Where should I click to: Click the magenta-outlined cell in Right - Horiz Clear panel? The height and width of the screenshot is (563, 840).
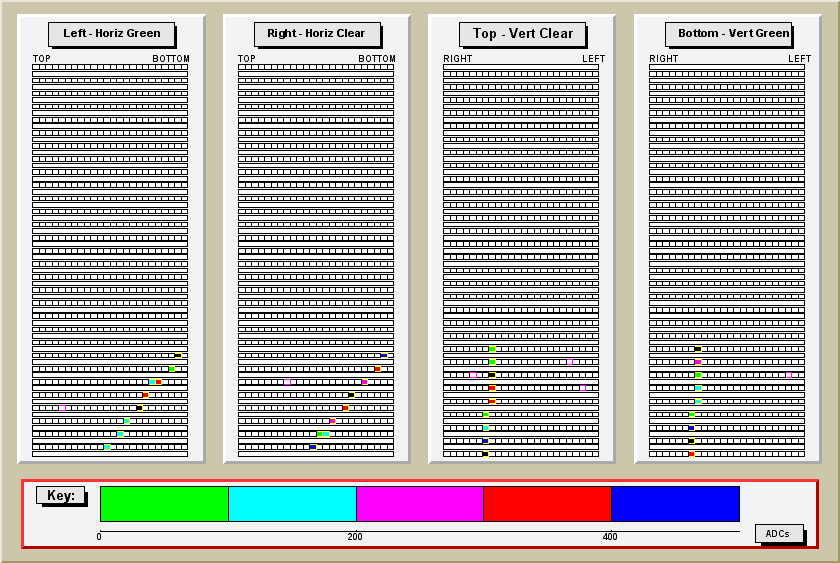(288, 382)
